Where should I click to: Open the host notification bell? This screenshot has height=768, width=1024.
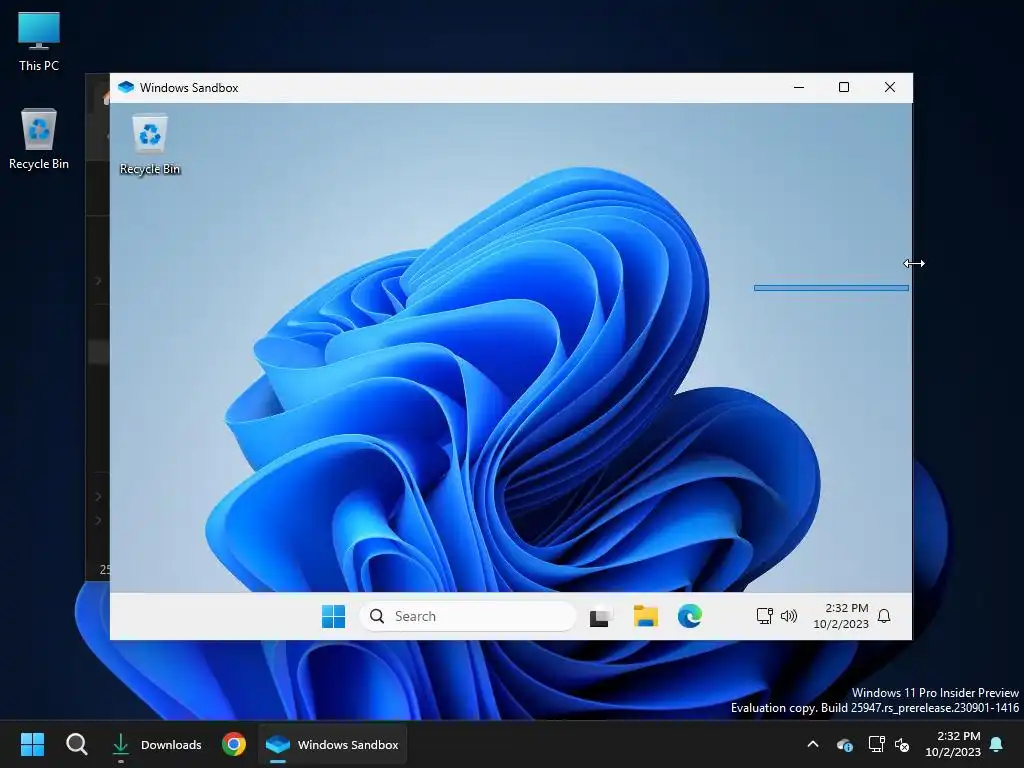click(x=997, y=744)
